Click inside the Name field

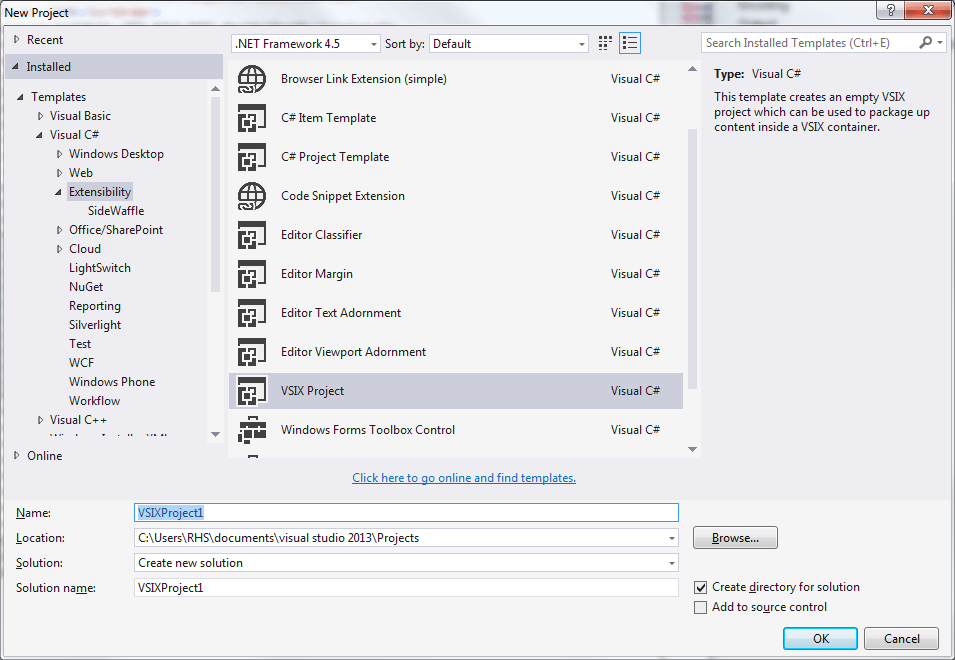coord(400,512)
